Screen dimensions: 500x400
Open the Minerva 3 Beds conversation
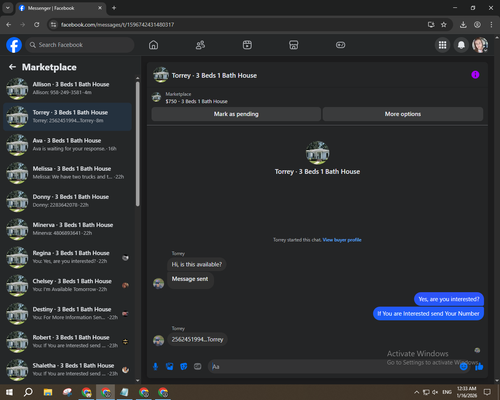67,229
